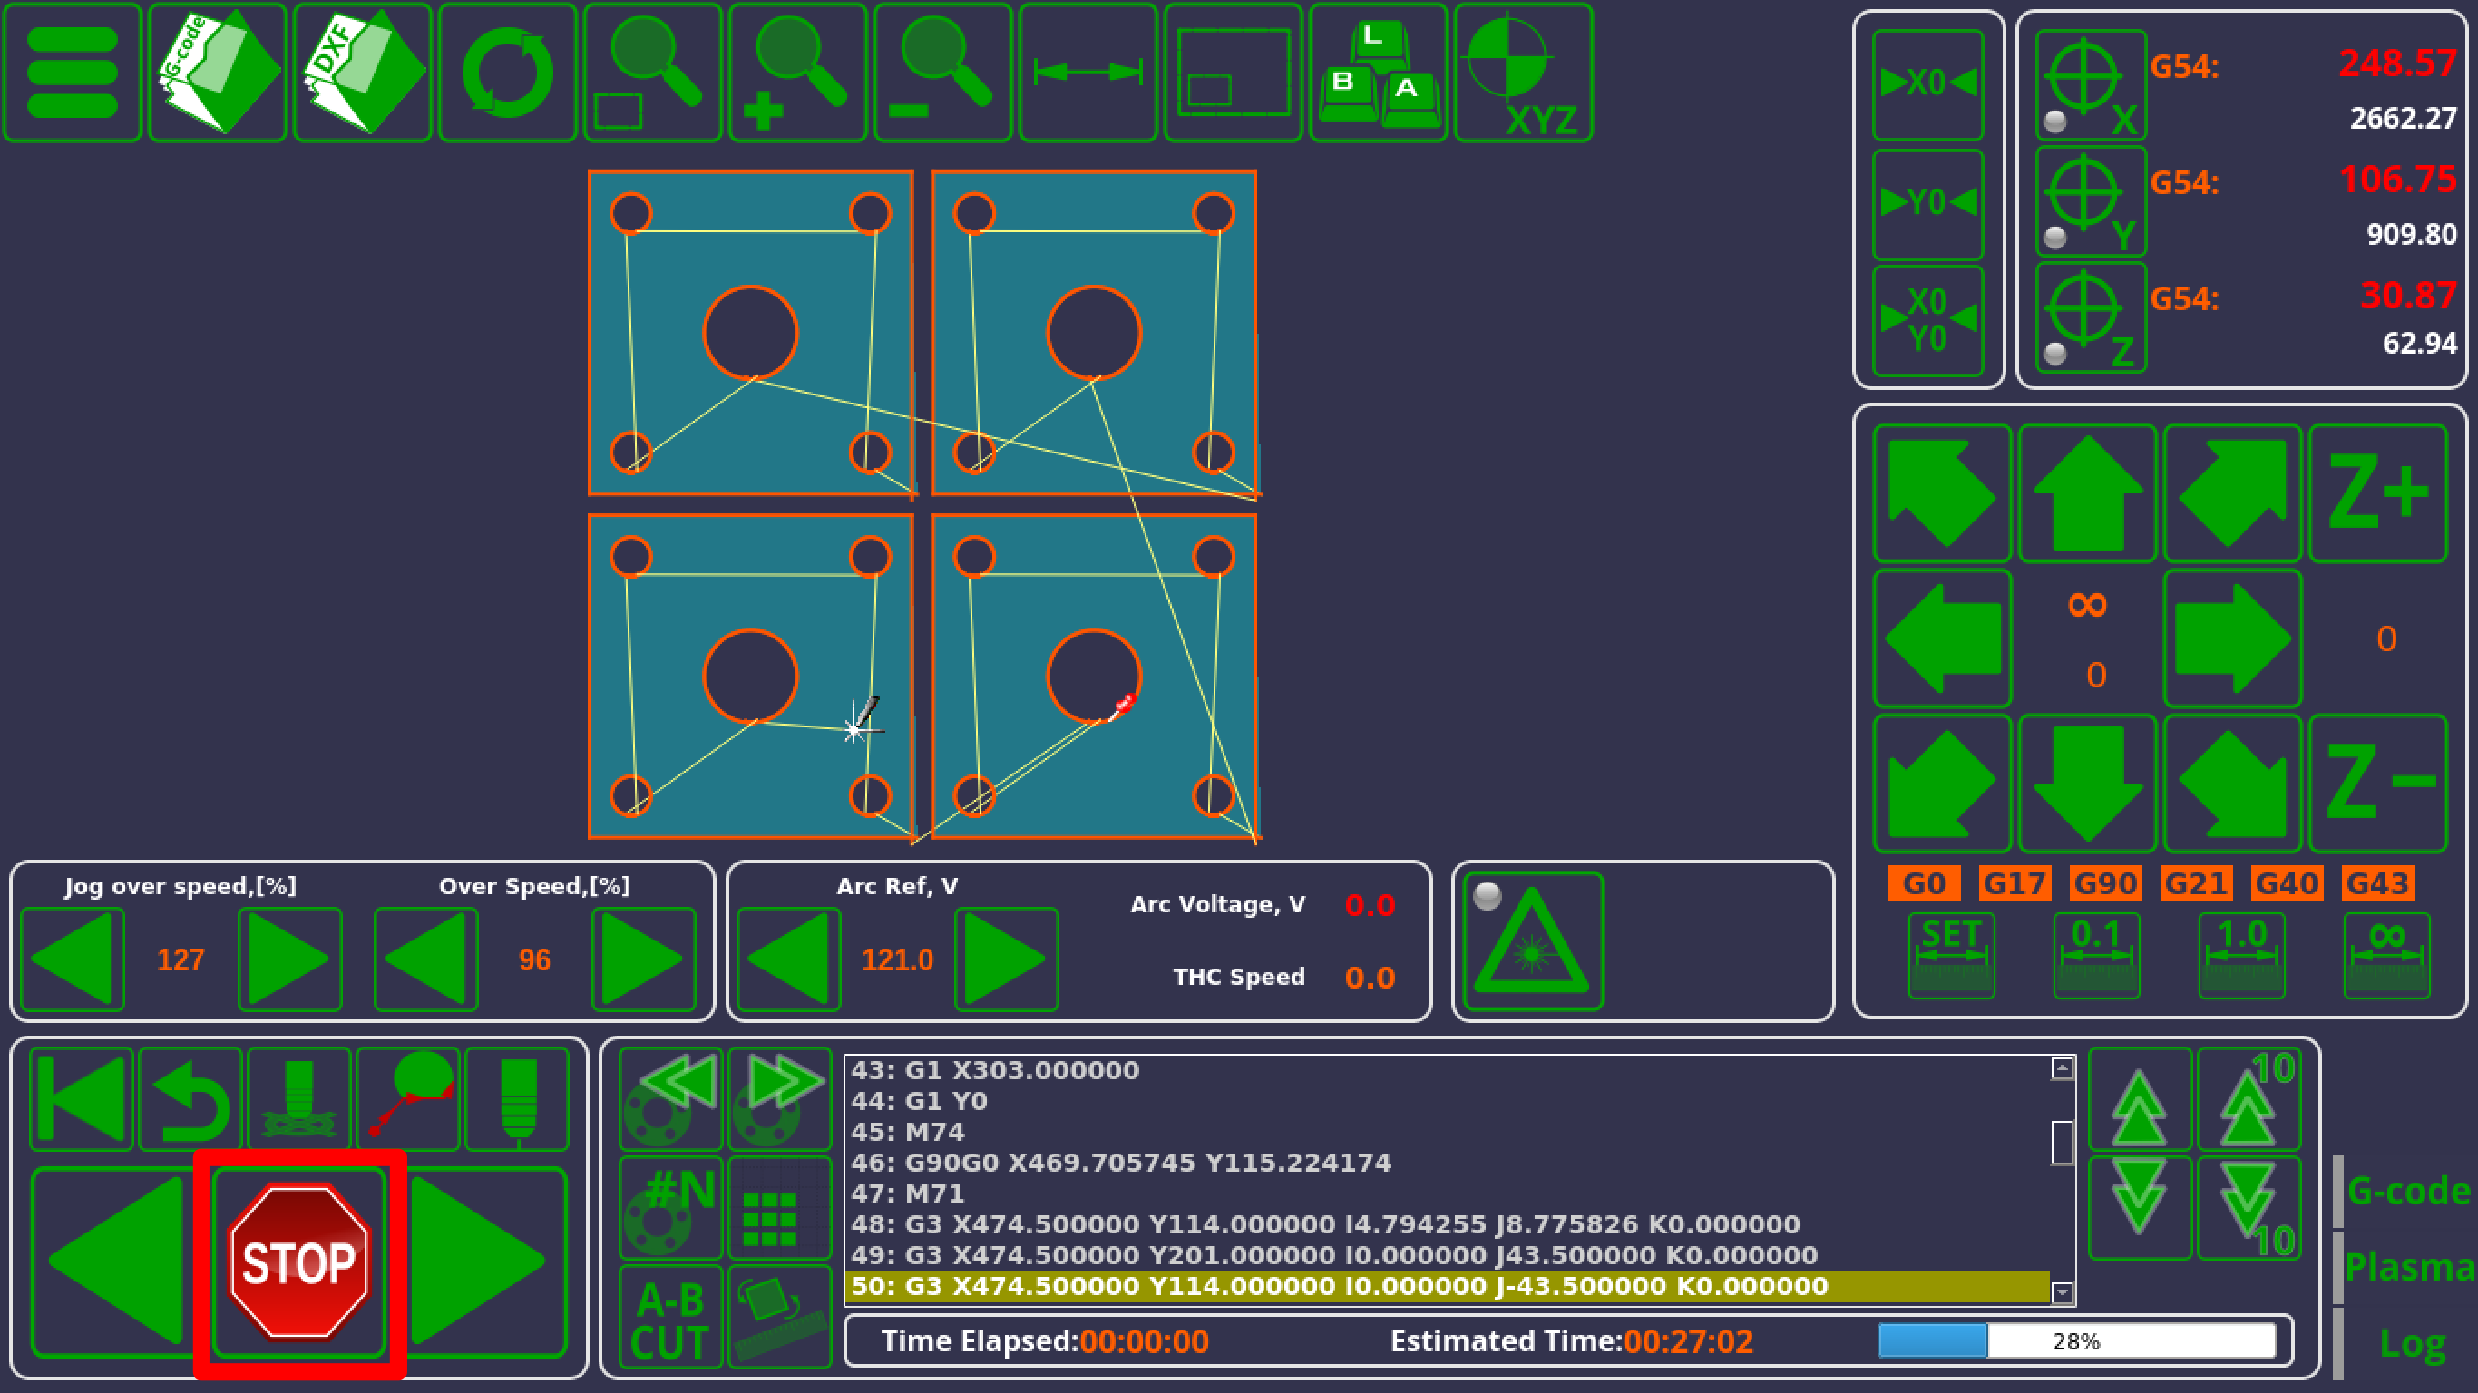This screenshot has width=2478, height=1393.
Task: Zoom in on the toolpath view
Action: tap(797, 73)
